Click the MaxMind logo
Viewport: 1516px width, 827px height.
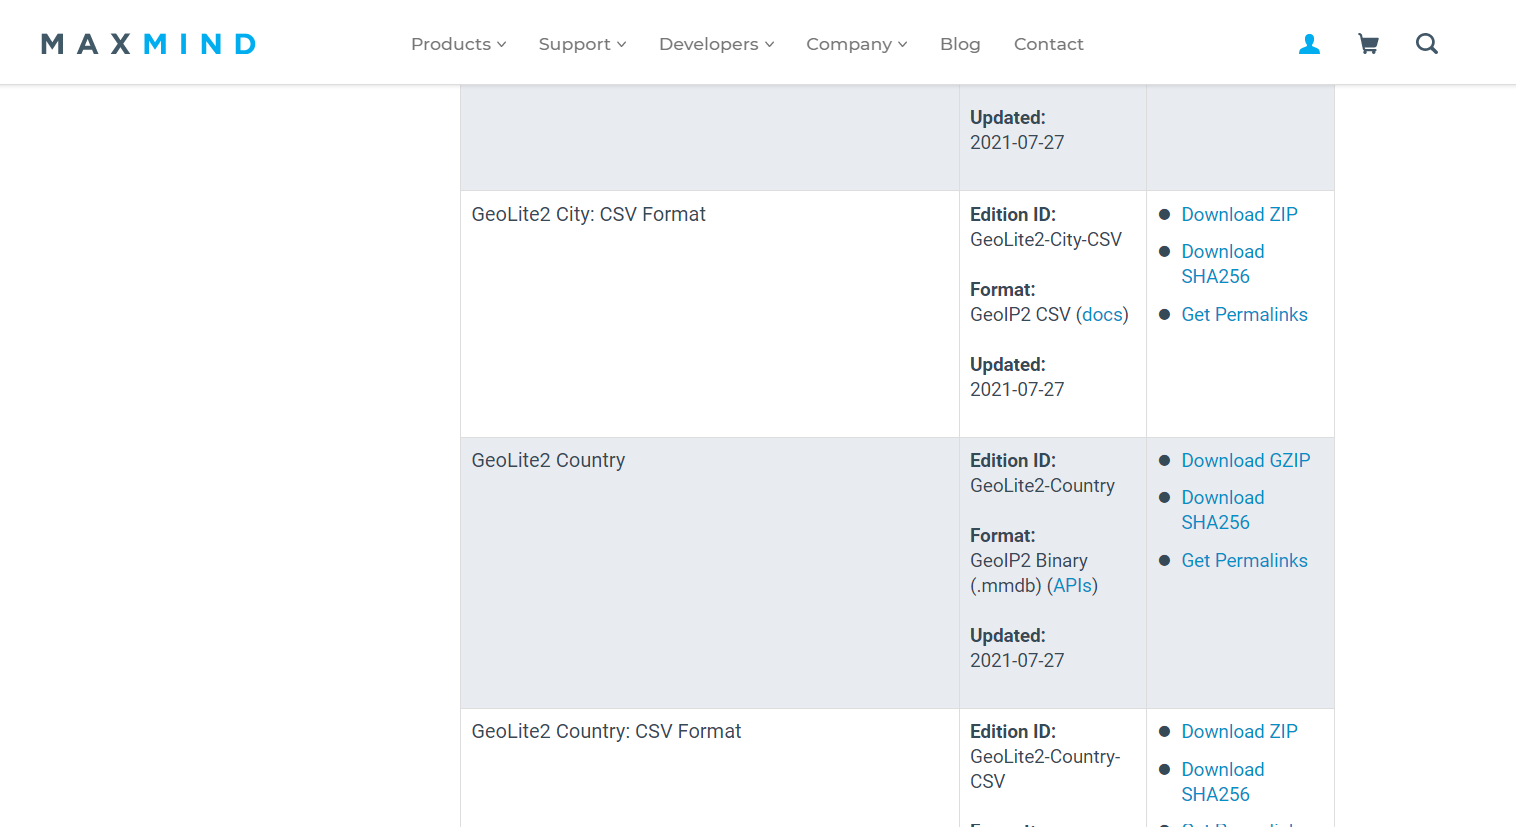point(148,44)
